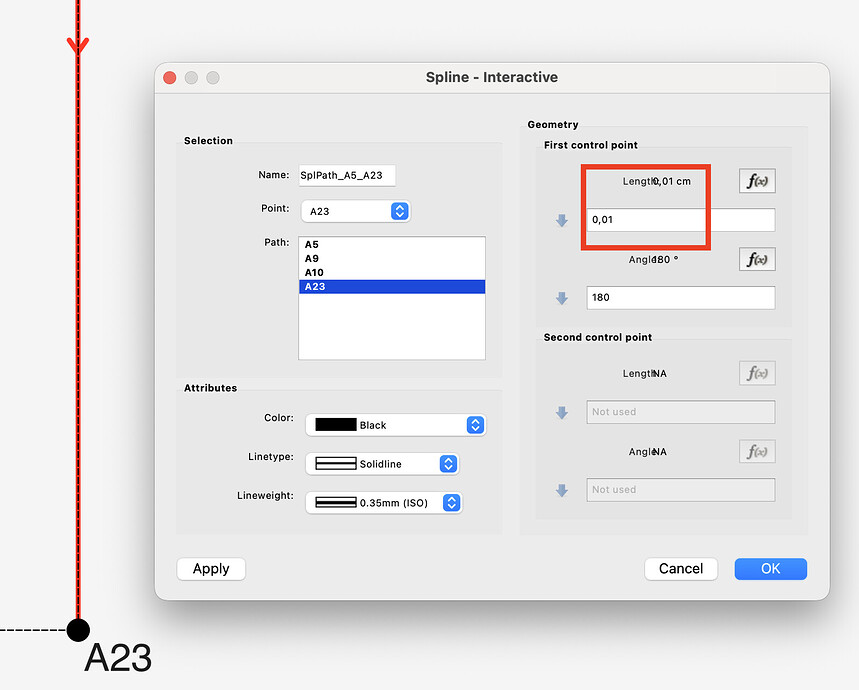Click blue arrow beside second length field

(x=562, y=412)
